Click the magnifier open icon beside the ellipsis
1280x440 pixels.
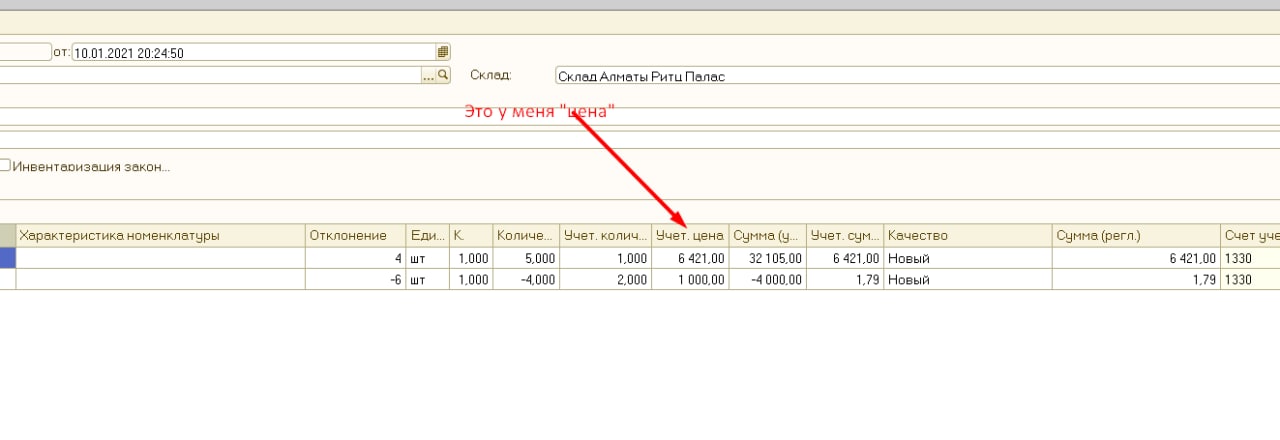pyautogui.click(x=444, y=75)
